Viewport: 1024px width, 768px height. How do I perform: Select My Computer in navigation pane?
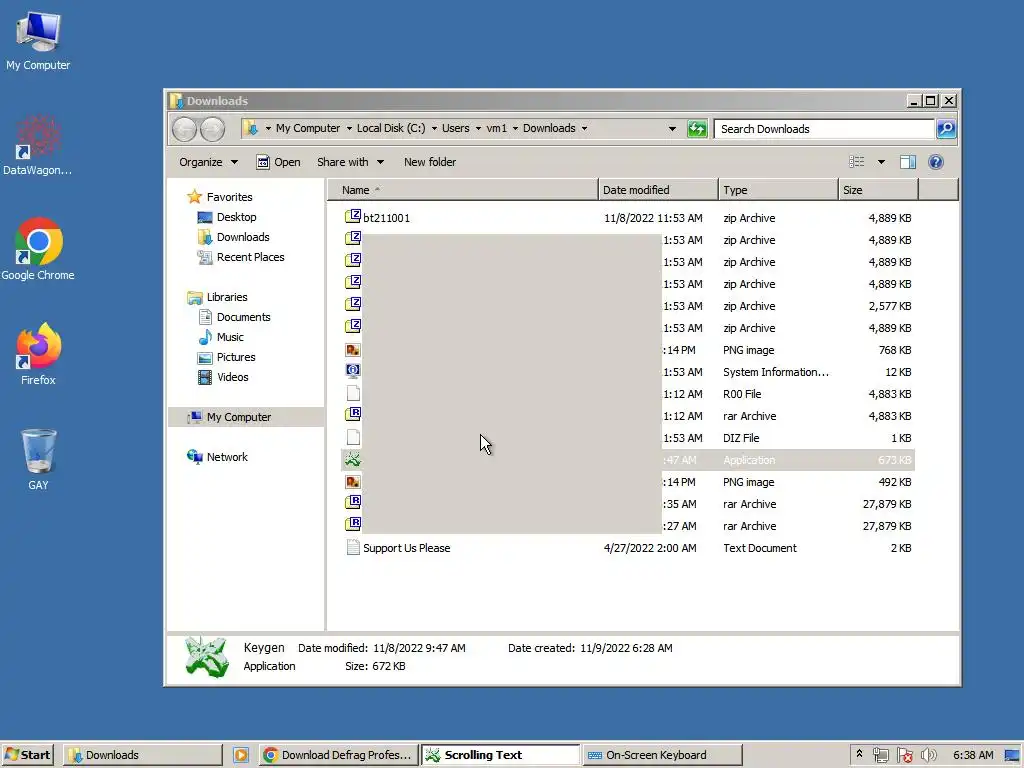tap(246, 417)
